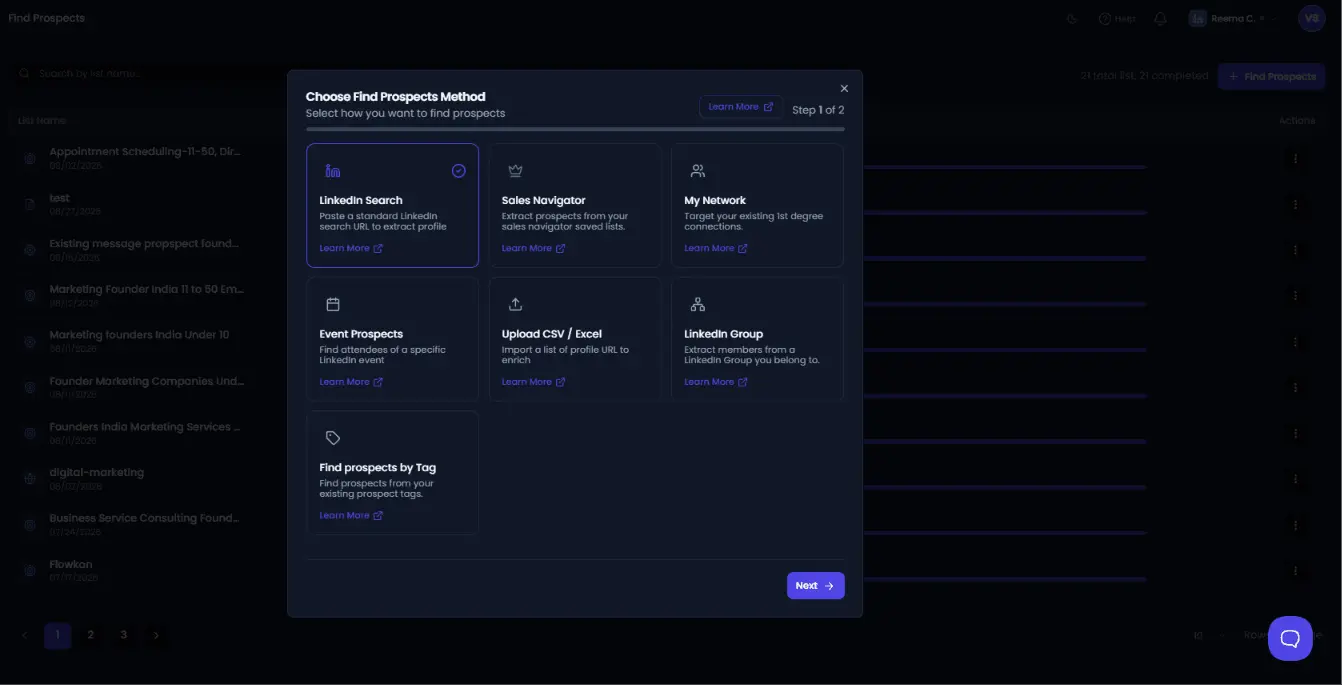Open the digital-marketing list name
The width and height of the screenshot is (1342, 685).
click(97, 472)
